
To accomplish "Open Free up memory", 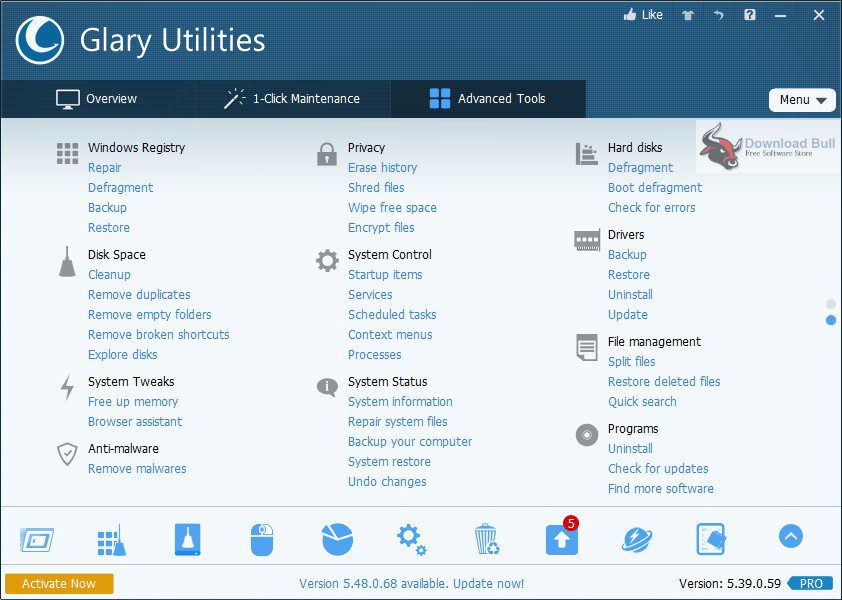I will (133, 402).
